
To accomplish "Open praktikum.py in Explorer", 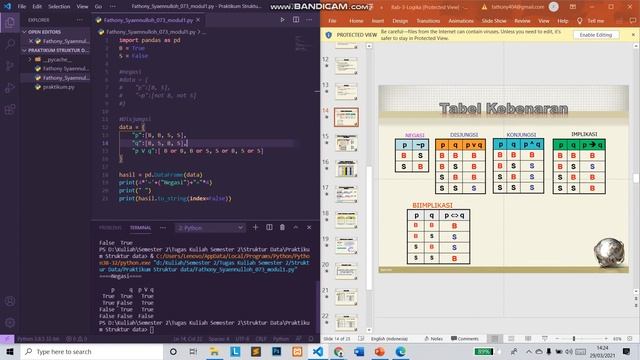I will pos(58,87).
